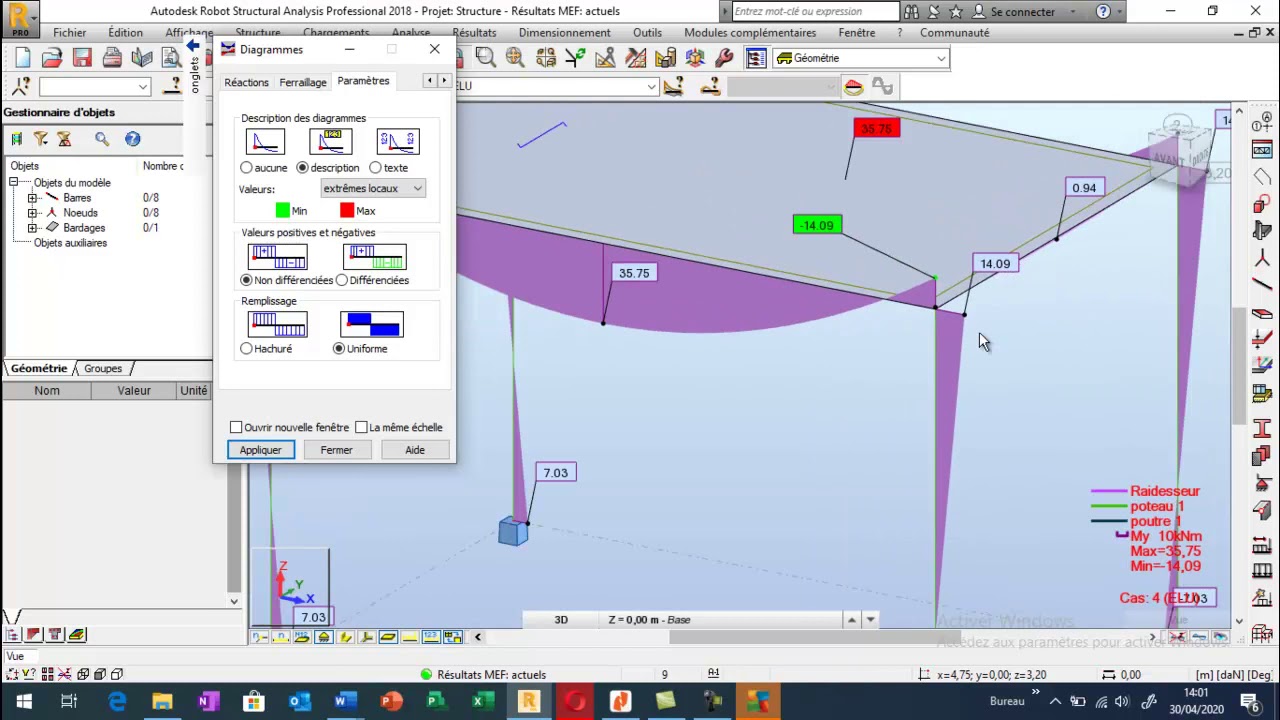The width and height of the screenshot is (1280, 720).
Task: Click the bar drawing line icon in right toolbar
Action: (1262, 285)
